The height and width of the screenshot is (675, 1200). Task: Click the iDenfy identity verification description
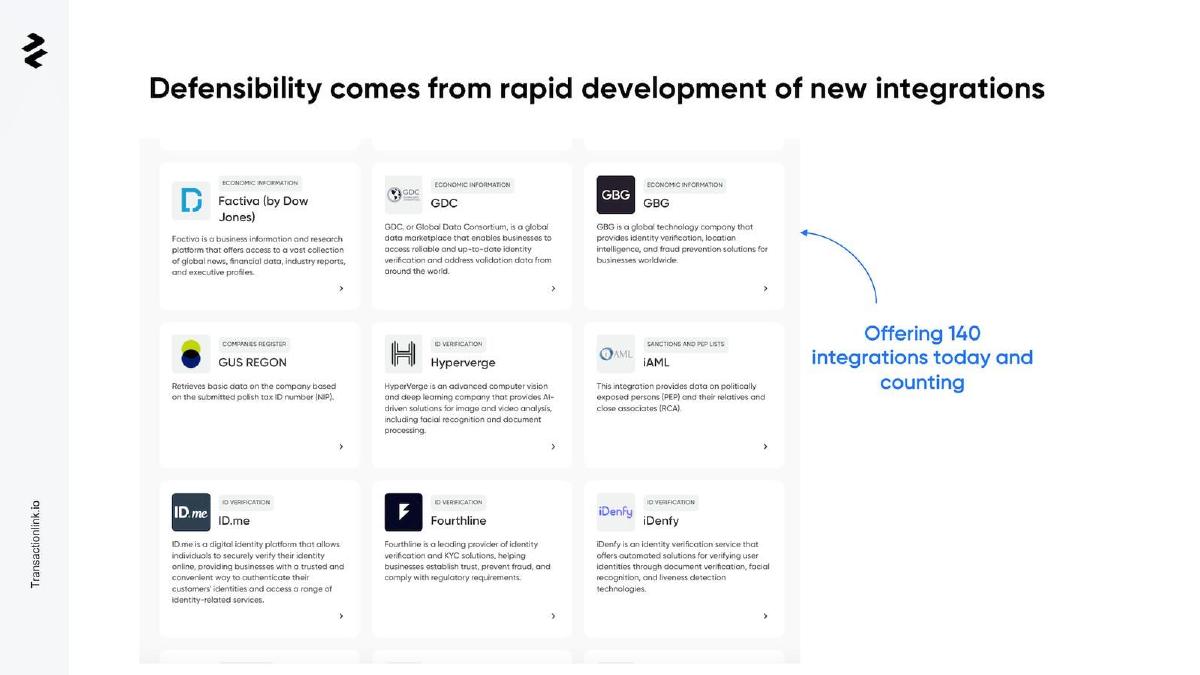pyautogui.click(x=683, y=567)
